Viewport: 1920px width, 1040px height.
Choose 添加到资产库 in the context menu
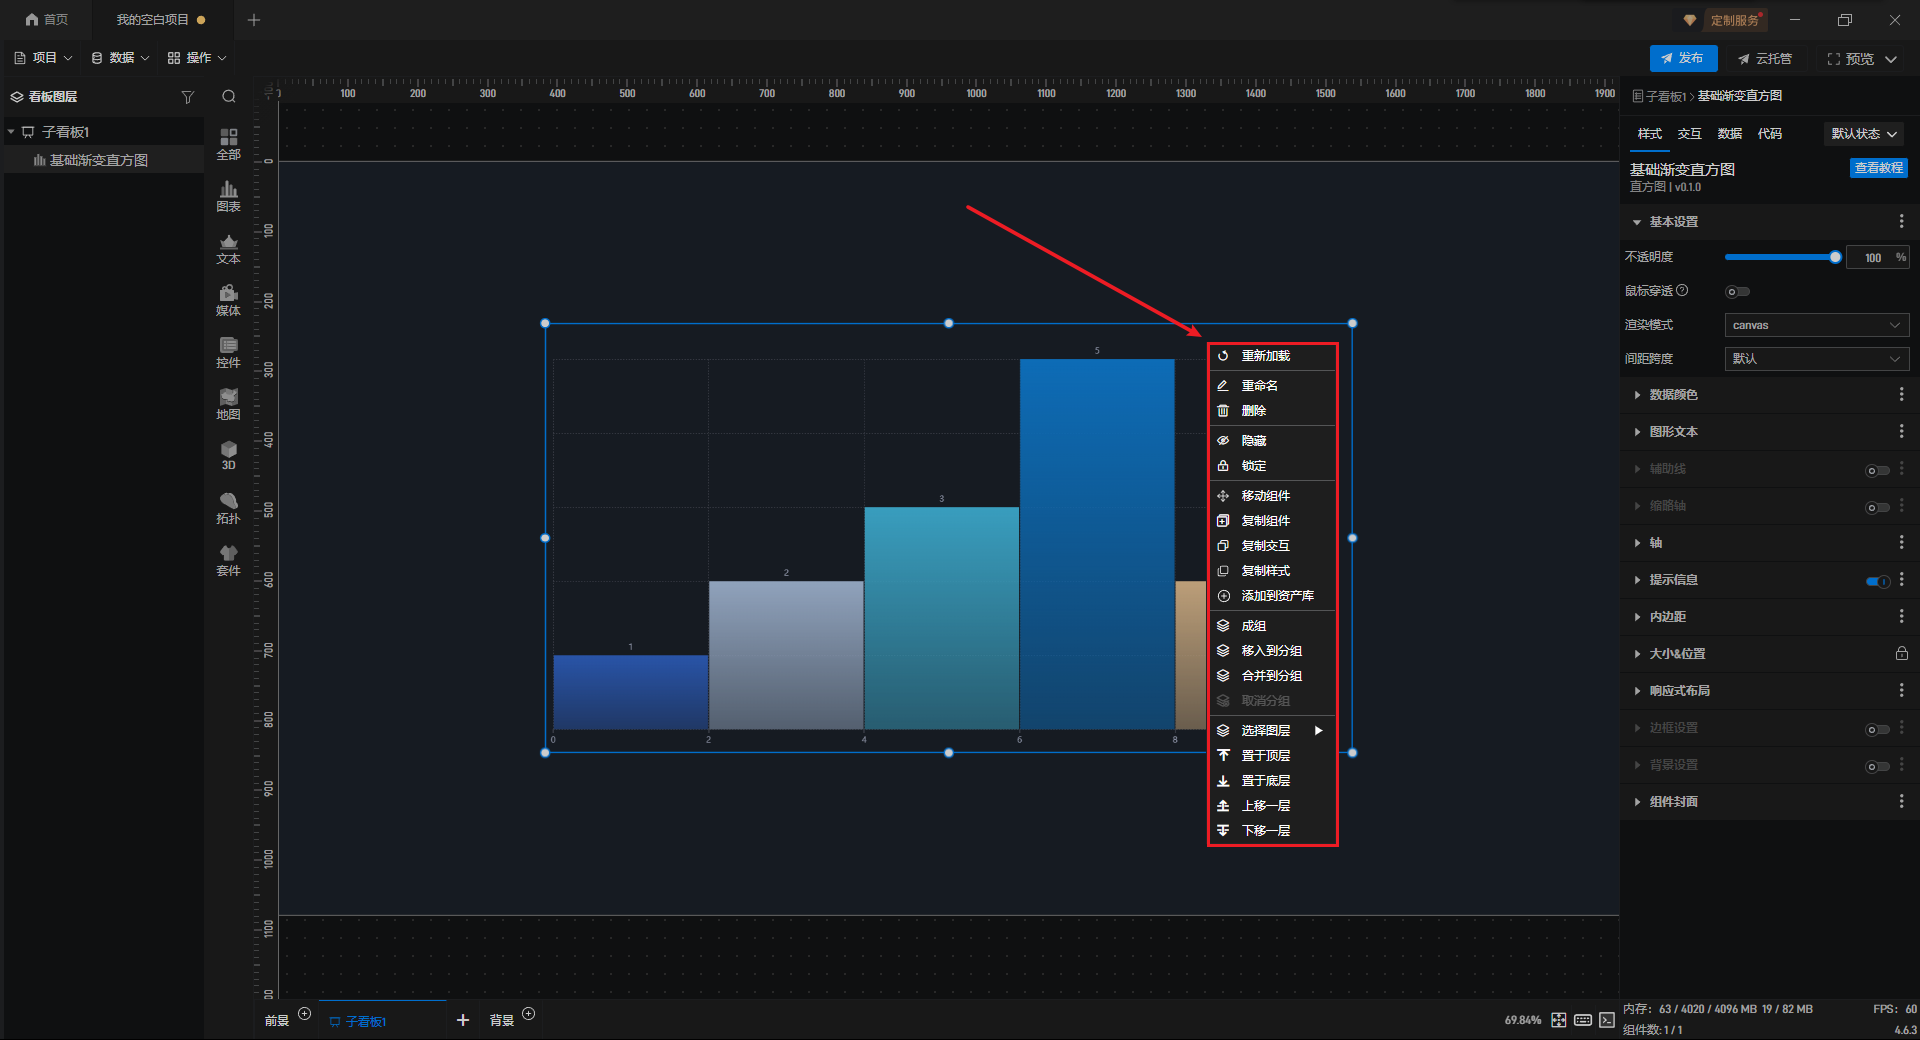pos(1272,596)
